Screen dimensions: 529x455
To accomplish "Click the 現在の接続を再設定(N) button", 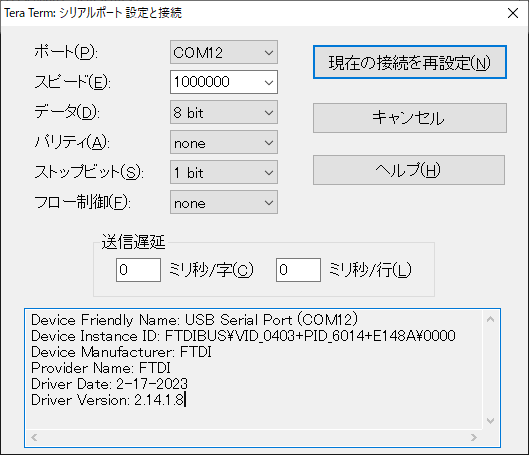I will [410, 62].
